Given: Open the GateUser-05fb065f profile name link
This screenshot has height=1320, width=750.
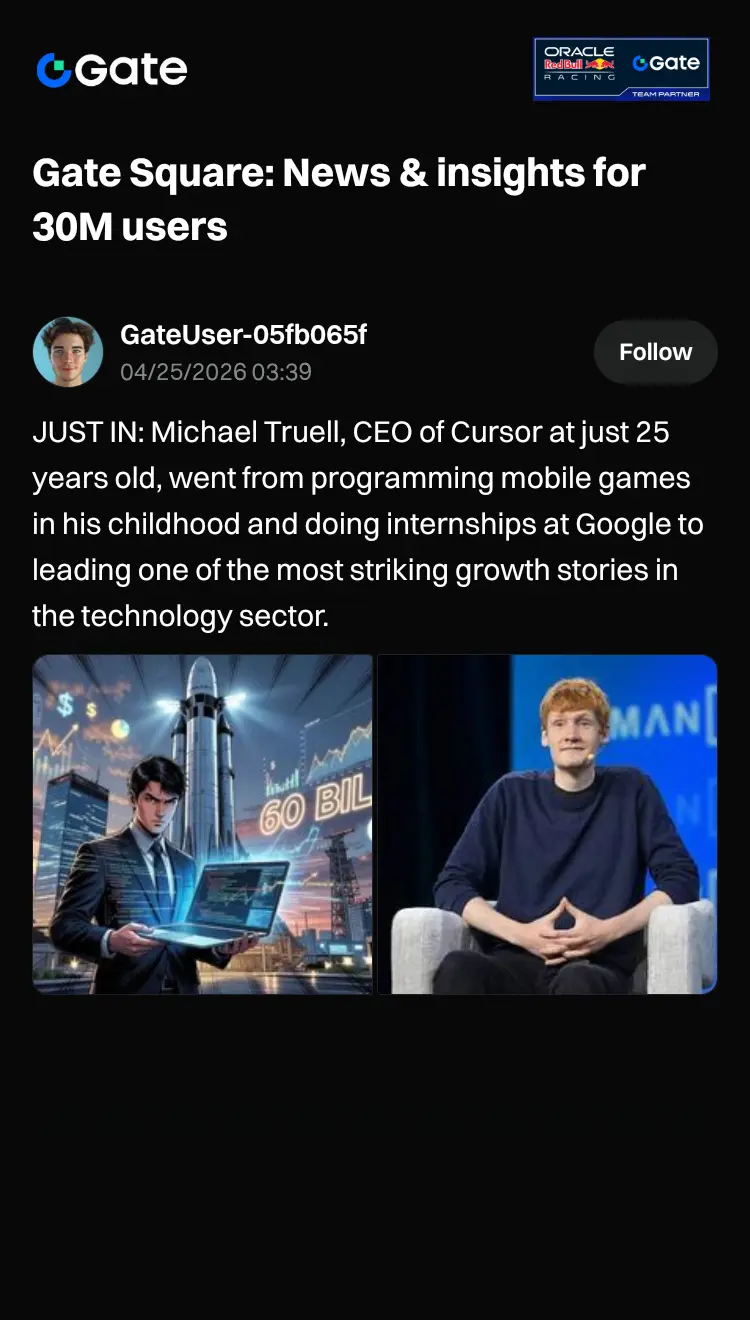Looking at the screenshot, I should [x=243, y=335].
